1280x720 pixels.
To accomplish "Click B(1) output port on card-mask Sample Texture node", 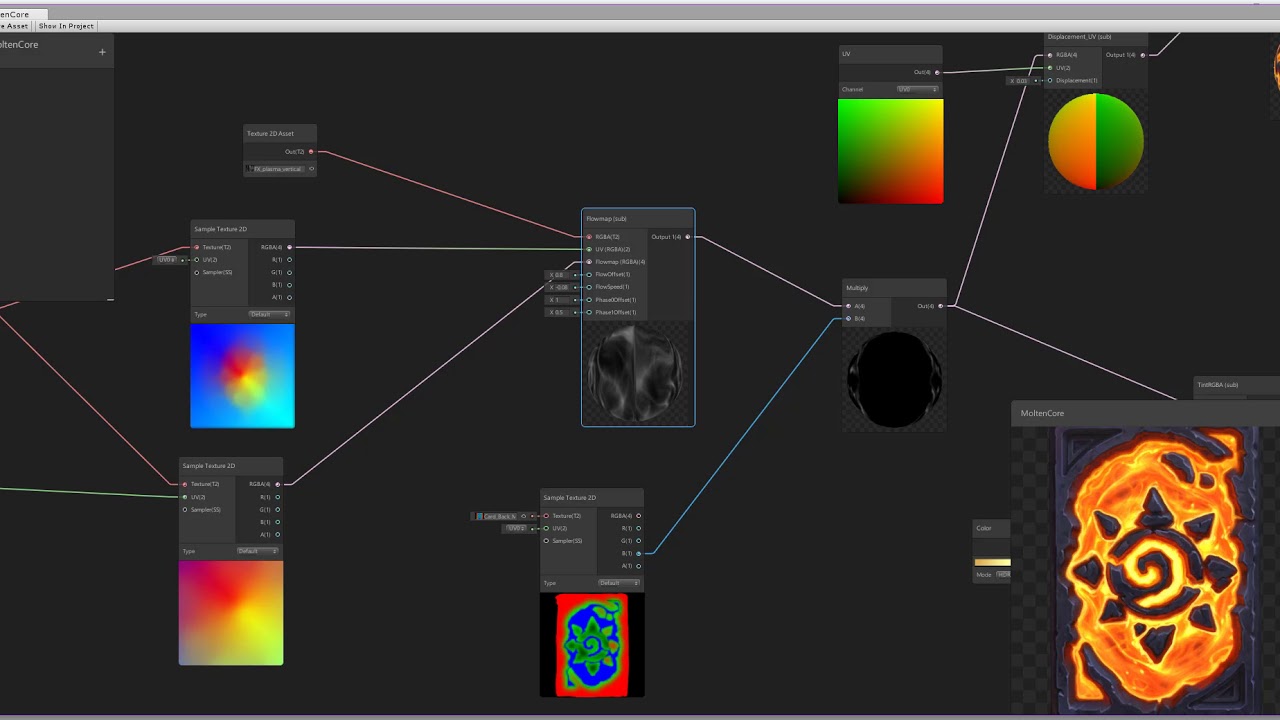I will click(x=638, y=553).
